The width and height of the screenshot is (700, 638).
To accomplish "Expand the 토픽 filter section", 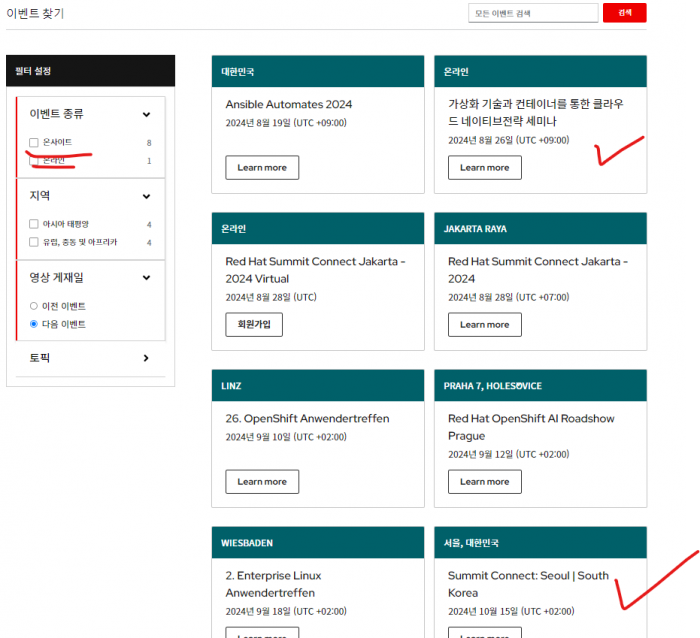I will pos(146,358).
